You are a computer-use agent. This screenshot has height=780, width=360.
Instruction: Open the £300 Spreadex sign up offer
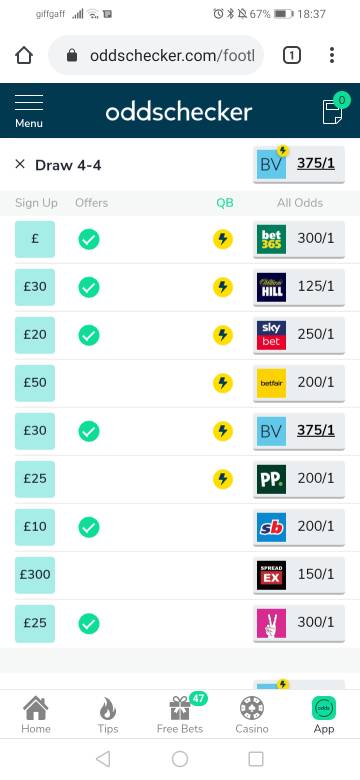click(x=35, y=575)
